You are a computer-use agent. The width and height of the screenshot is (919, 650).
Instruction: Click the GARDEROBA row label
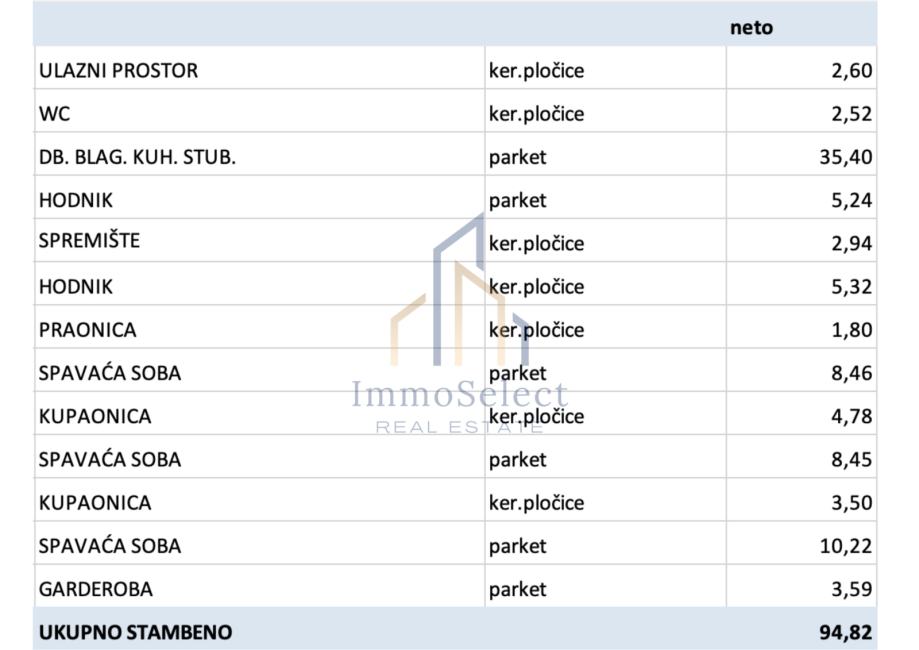(x=95, y=589)
